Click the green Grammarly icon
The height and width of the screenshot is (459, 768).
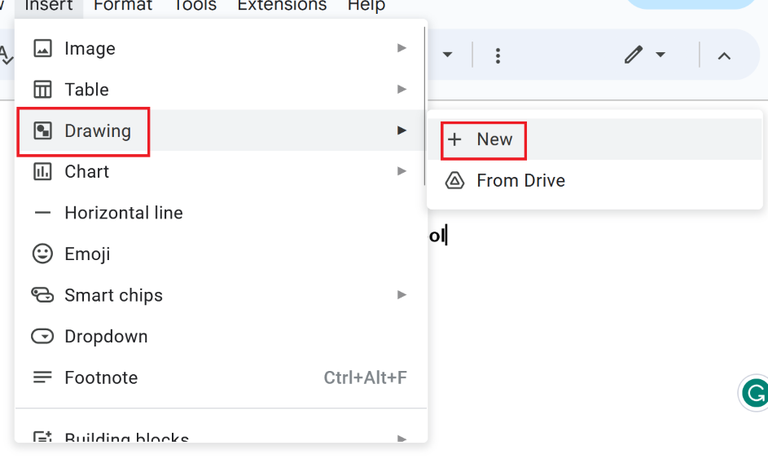pos(755,393)
